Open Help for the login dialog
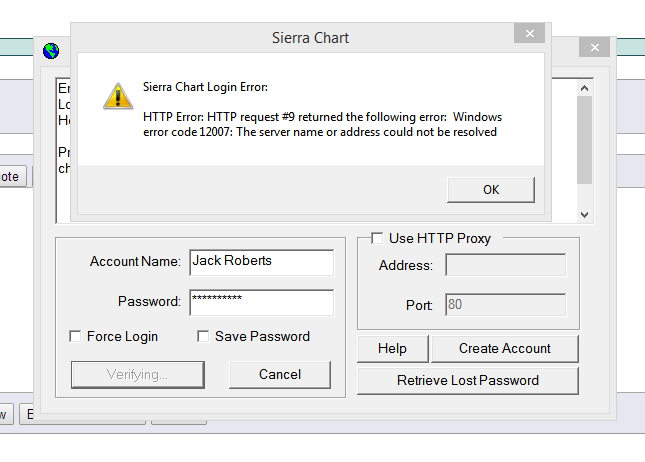This screenshot has height=462, width=645. point(392,348)
